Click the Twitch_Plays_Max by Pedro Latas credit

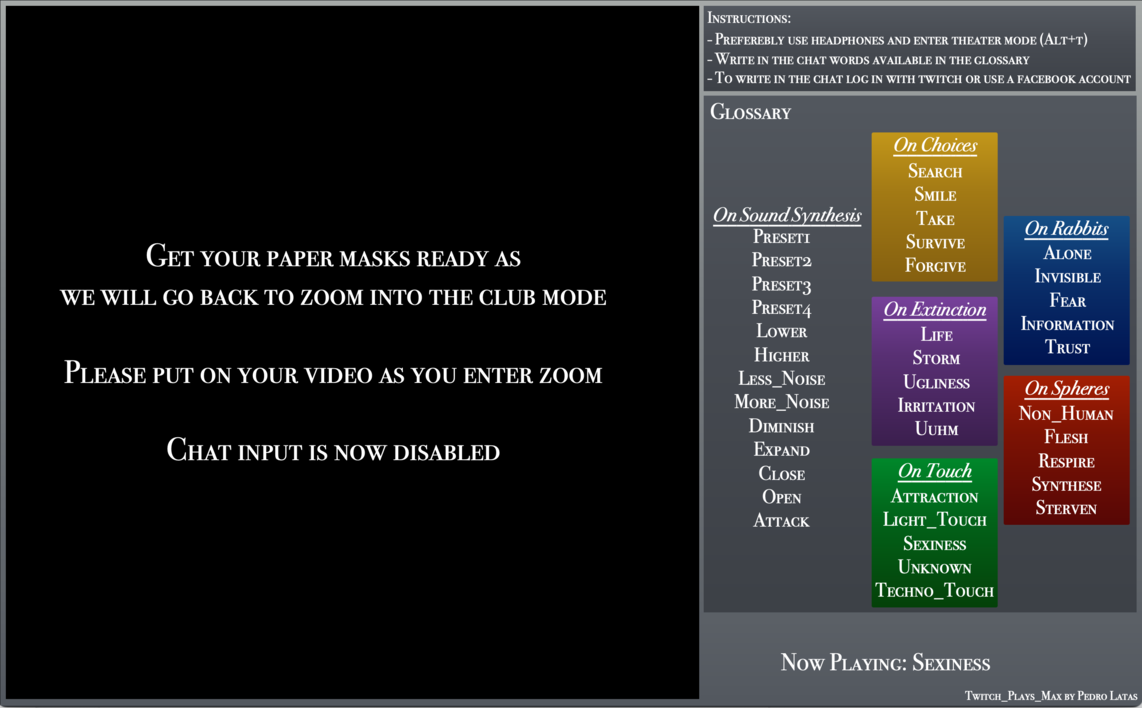pos(1050,695)
